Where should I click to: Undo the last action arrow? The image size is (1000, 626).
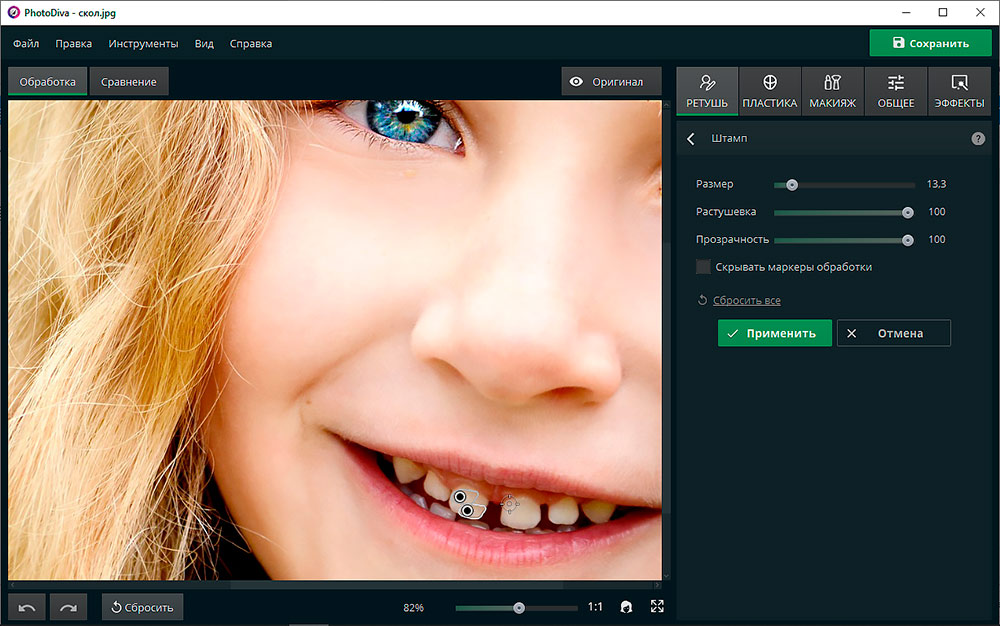pos(27,607)
